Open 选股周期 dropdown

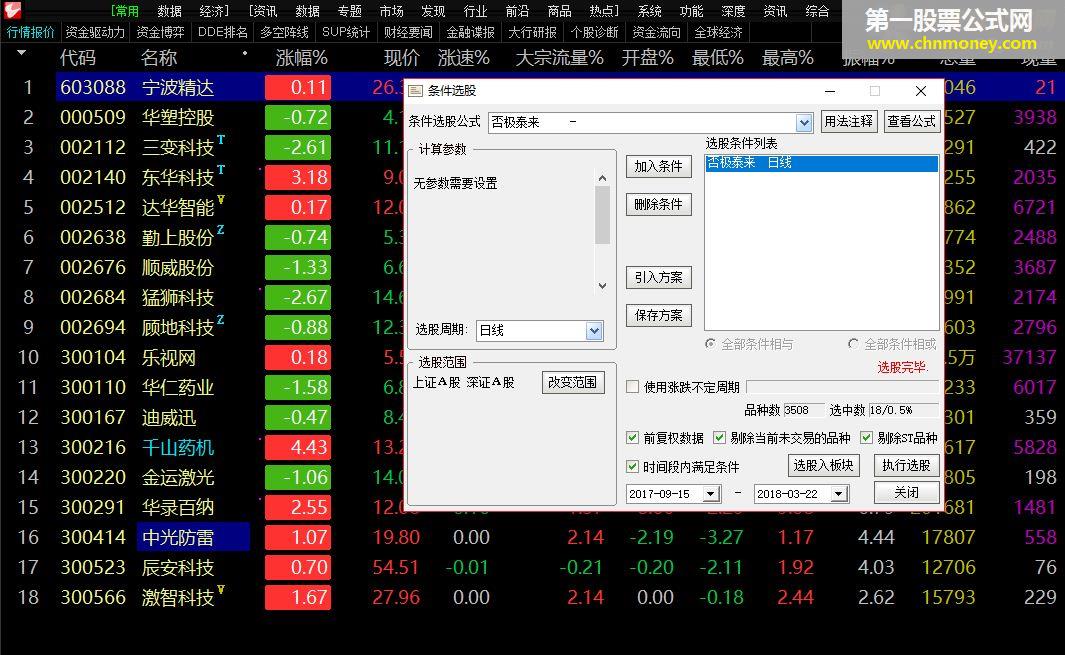[594, 330]
